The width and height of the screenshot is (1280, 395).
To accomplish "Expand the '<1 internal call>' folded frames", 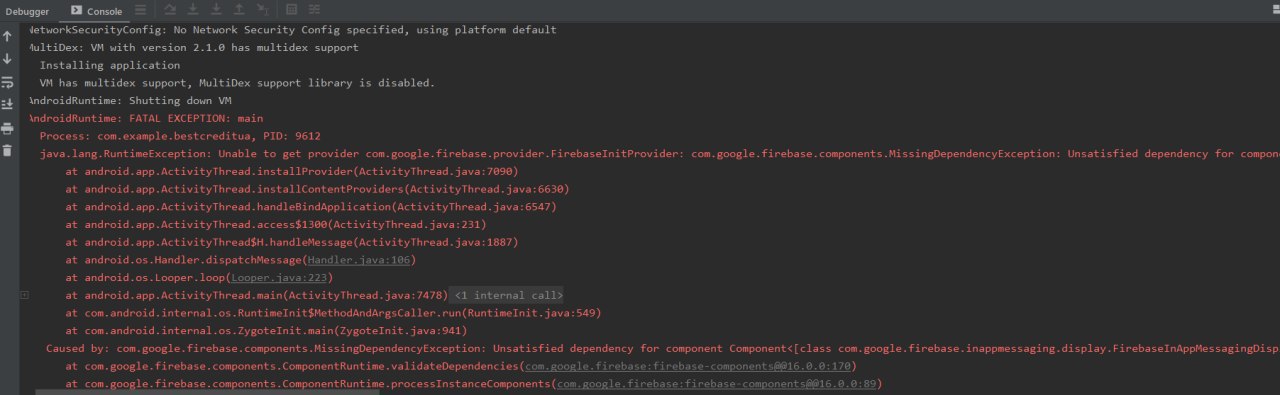I will tap(508, 296).
